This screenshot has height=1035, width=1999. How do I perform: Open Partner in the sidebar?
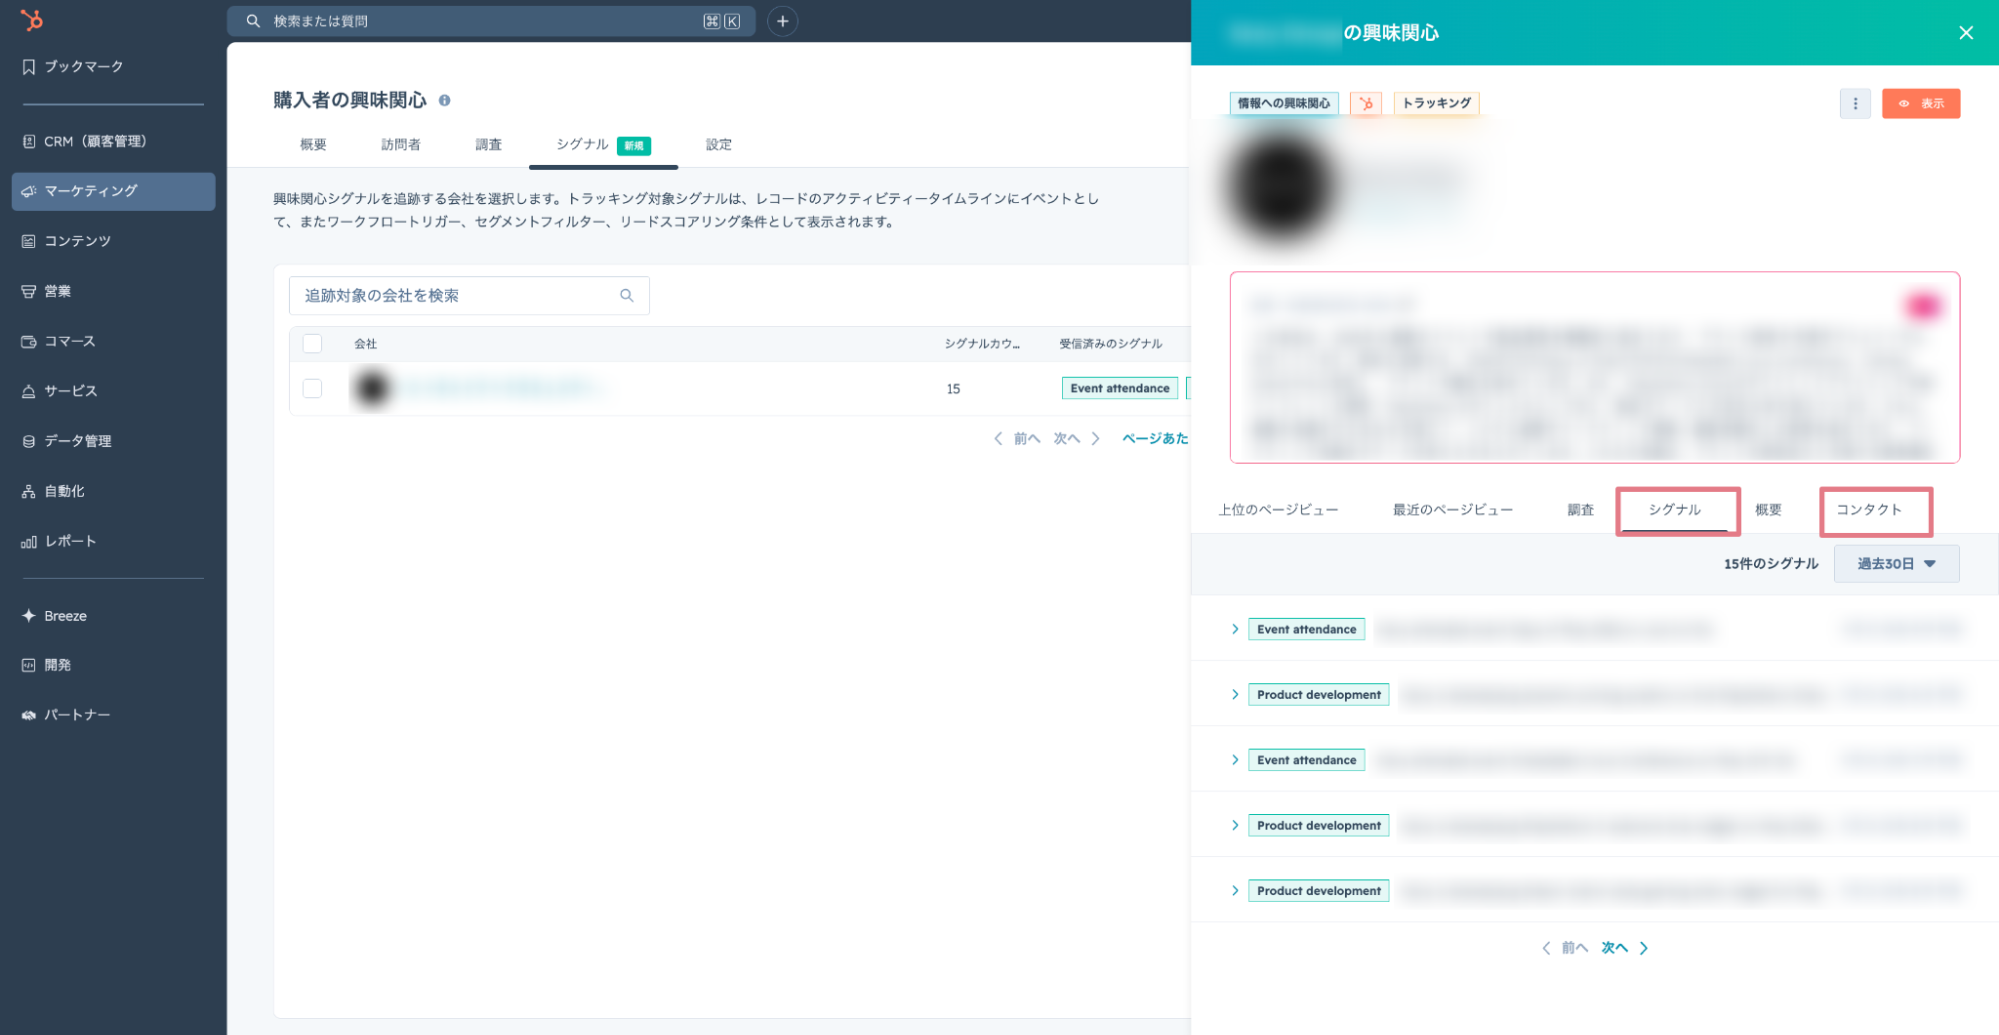(65, 715)
